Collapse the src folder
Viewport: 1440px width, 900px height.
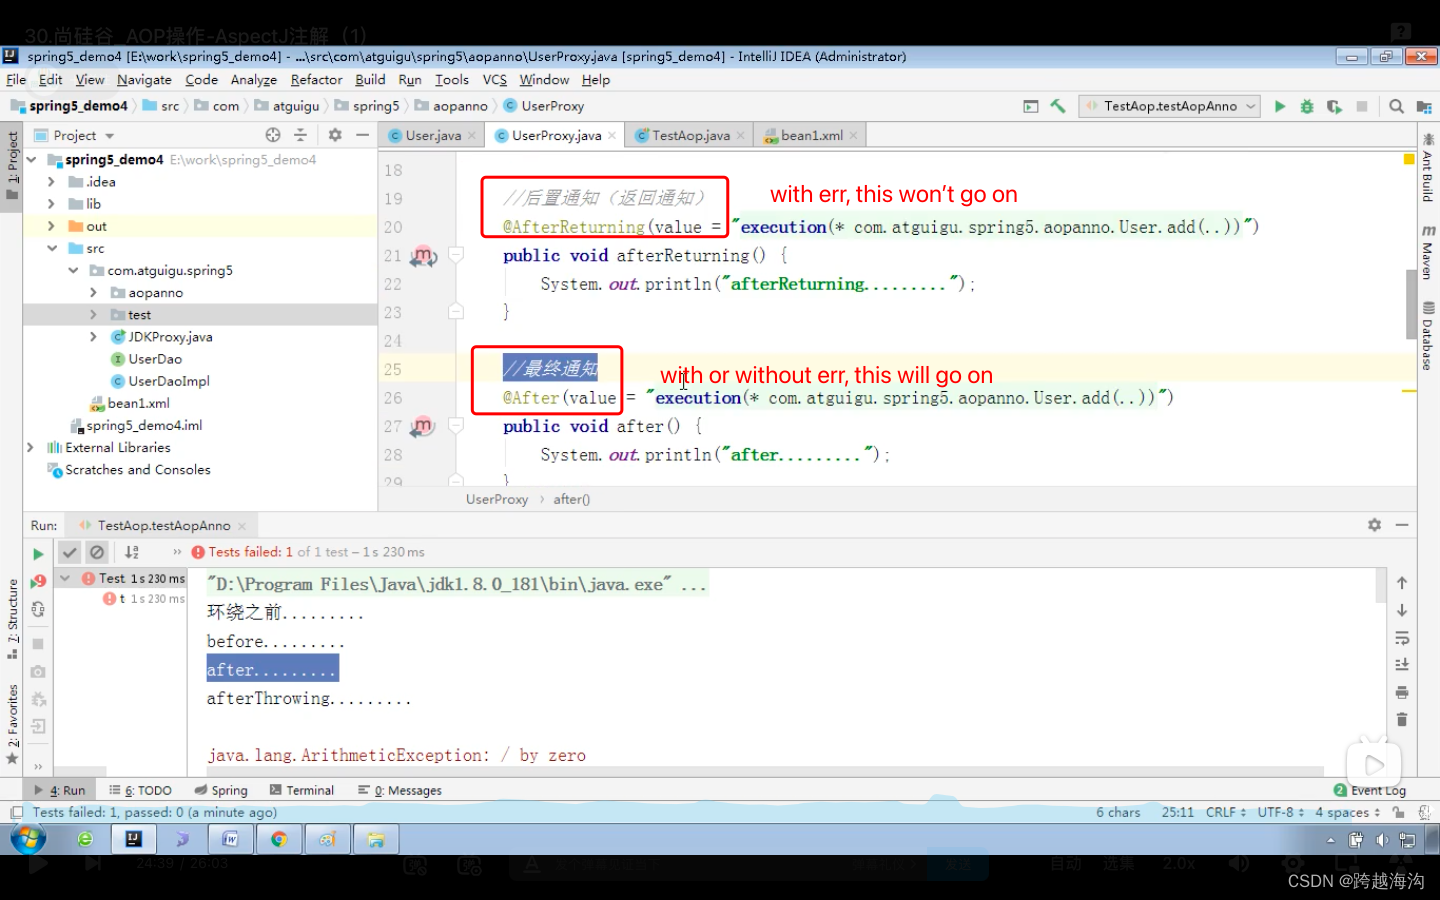(51, 248)
